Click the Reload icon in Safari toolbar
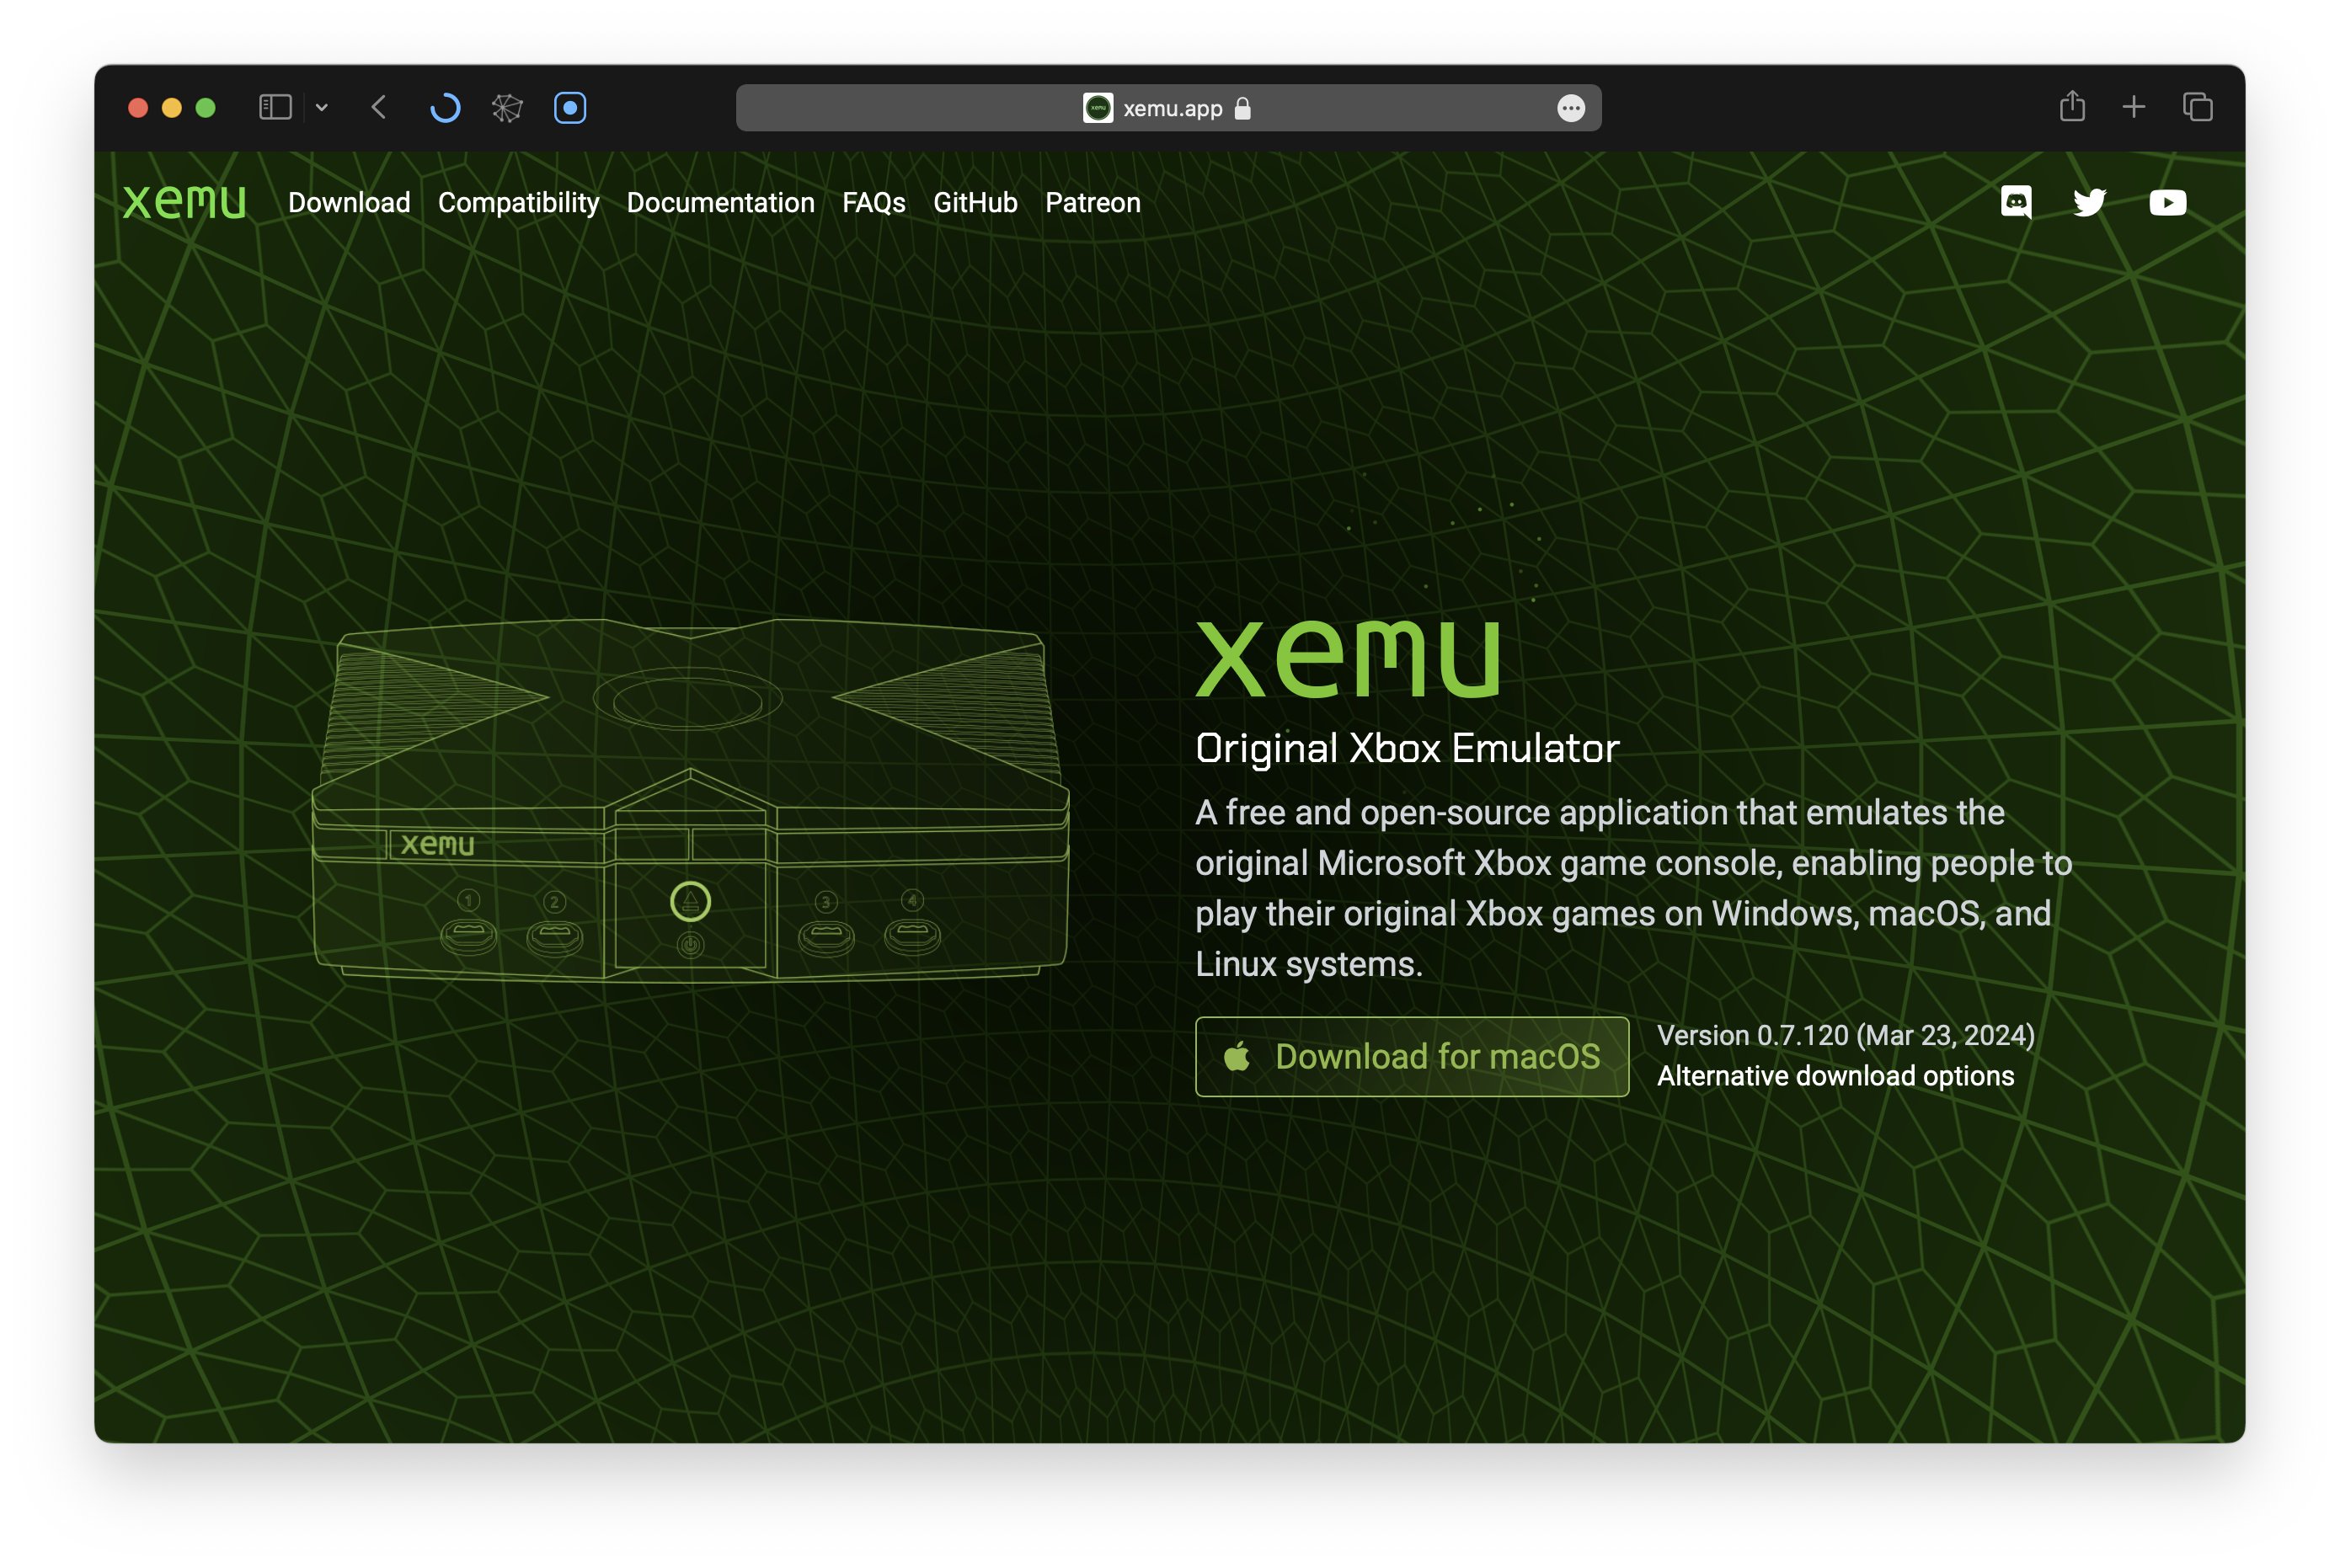2340x1568 pixels. [446, 107]
